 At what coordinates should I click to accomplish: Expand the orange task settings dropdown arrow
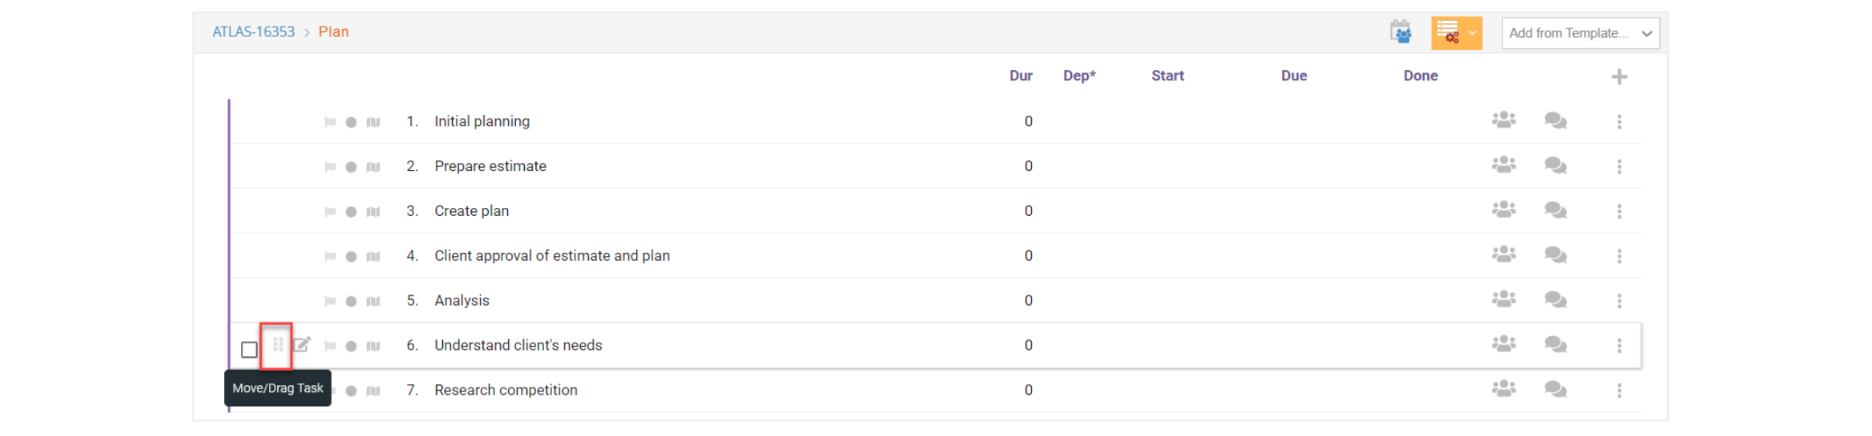click(x=1472, y=33)
